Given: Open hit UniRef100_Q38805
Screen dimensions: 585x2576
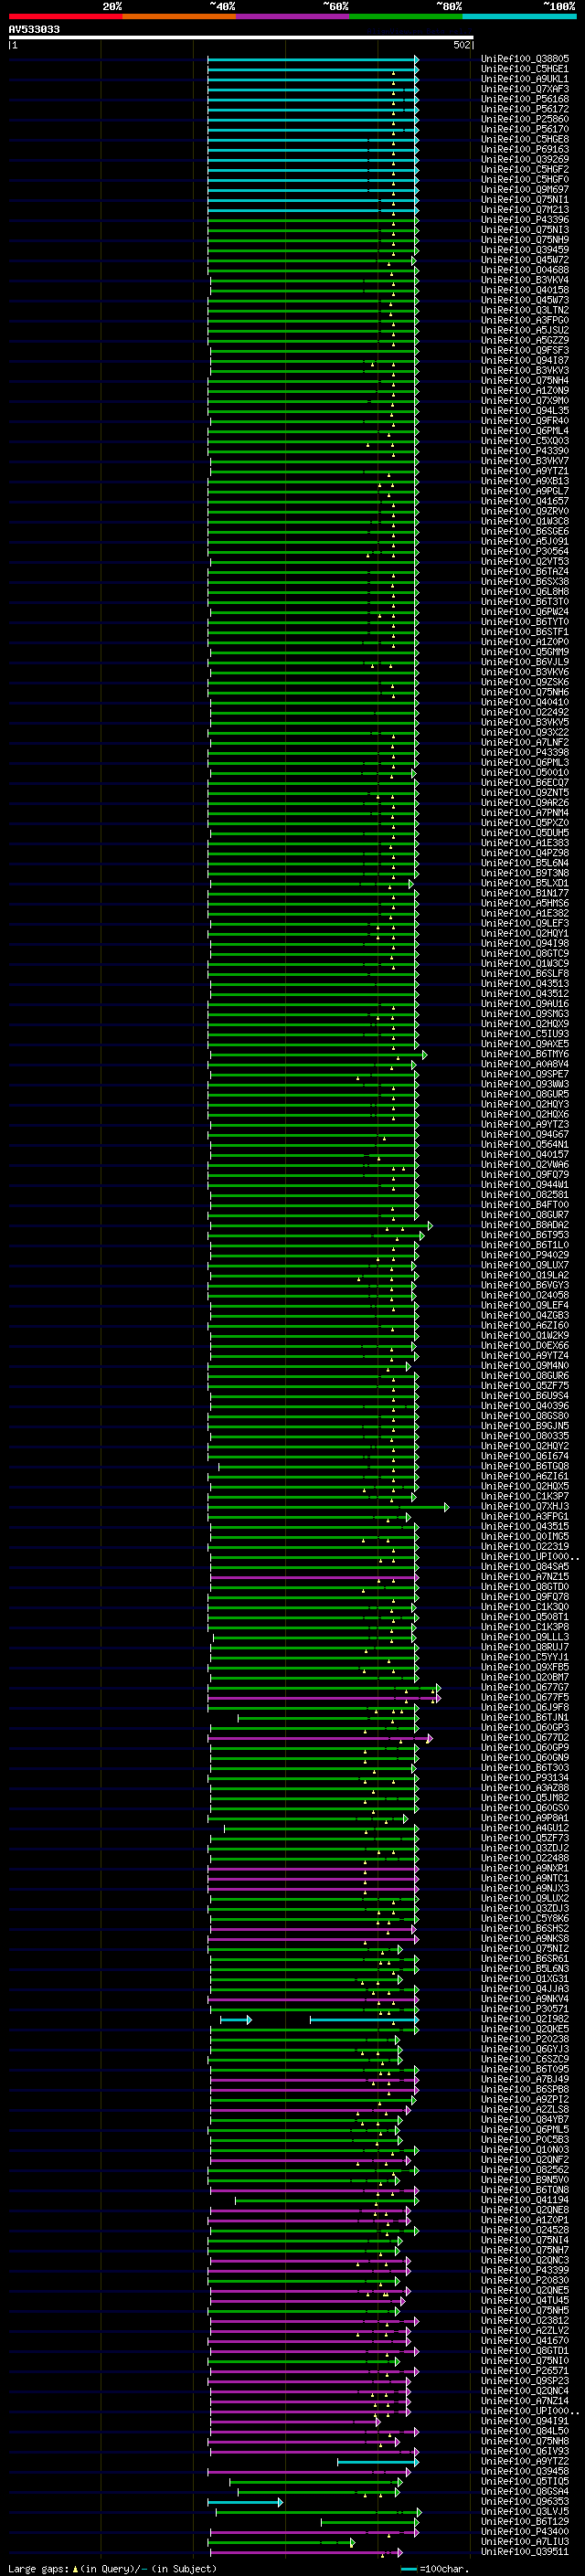Looking at the screenshot, I should 525,59.
